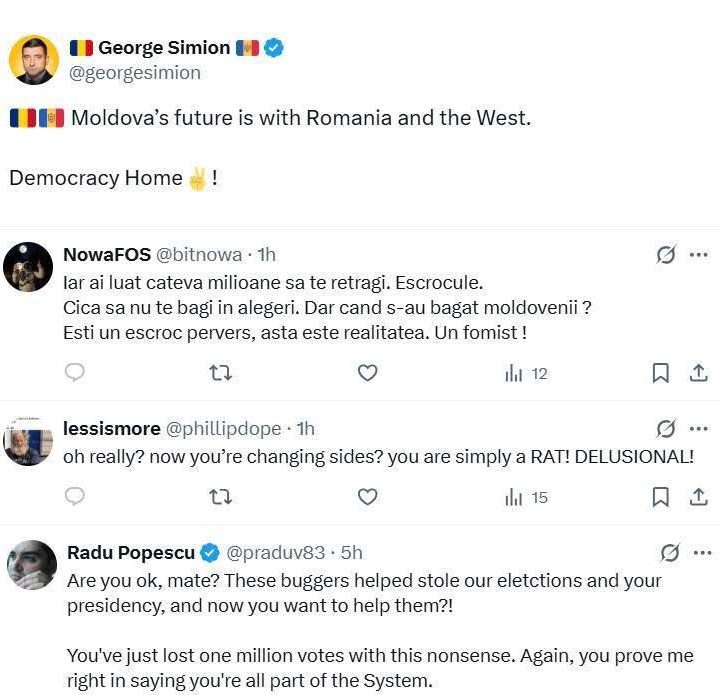View analytics showing 15 views
This screenshot has width=720, height=695.
tap(526, 496)
